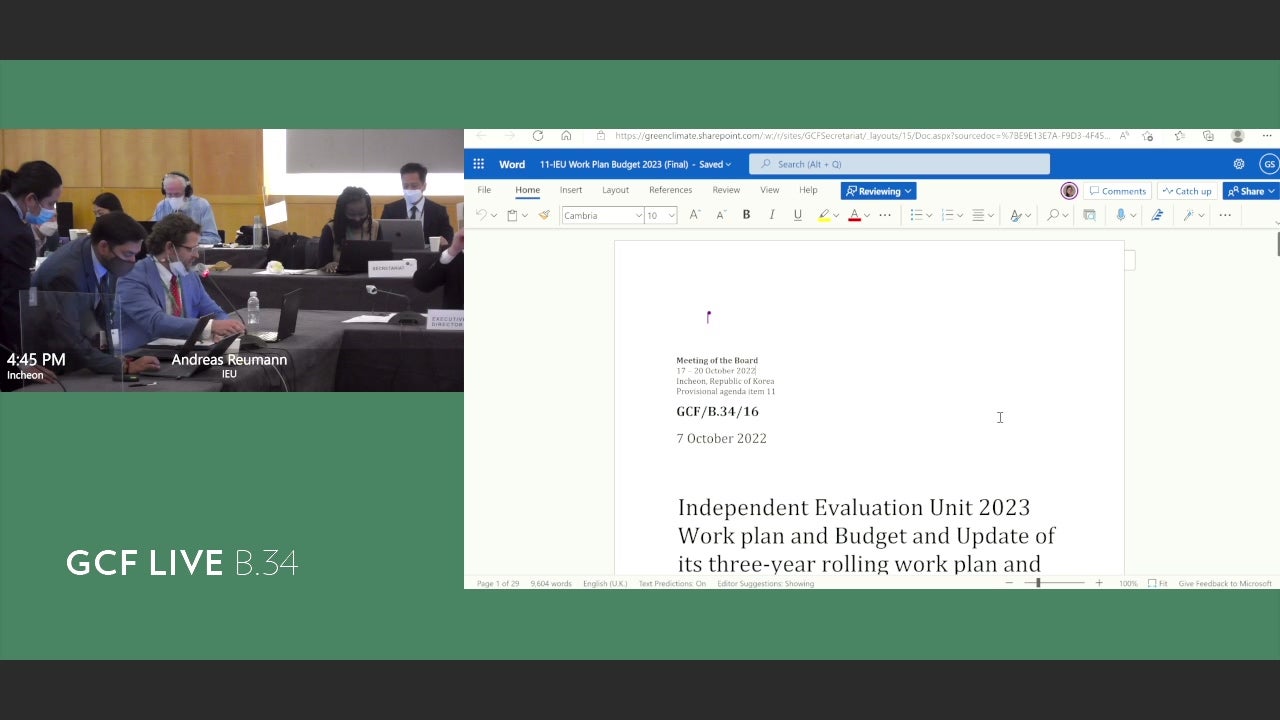This screenshot has width=1280, height=720.
Task: Click the zoom out minus button
Action: pyautogui.click(x=1009, y=583)
